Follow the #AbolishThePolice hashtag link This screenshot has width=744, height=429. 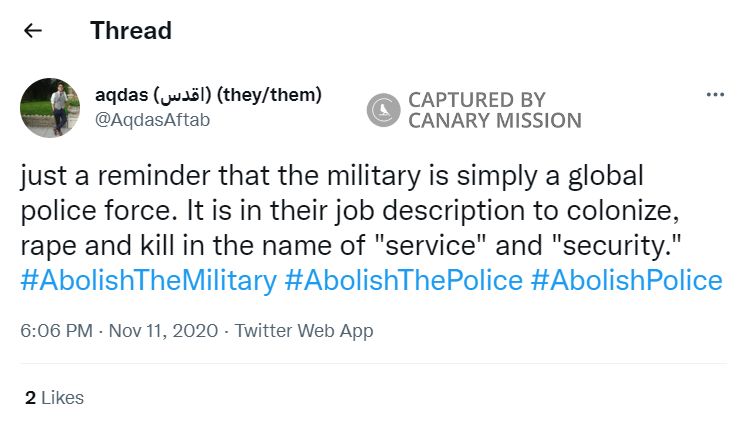(x=403, y=281)
